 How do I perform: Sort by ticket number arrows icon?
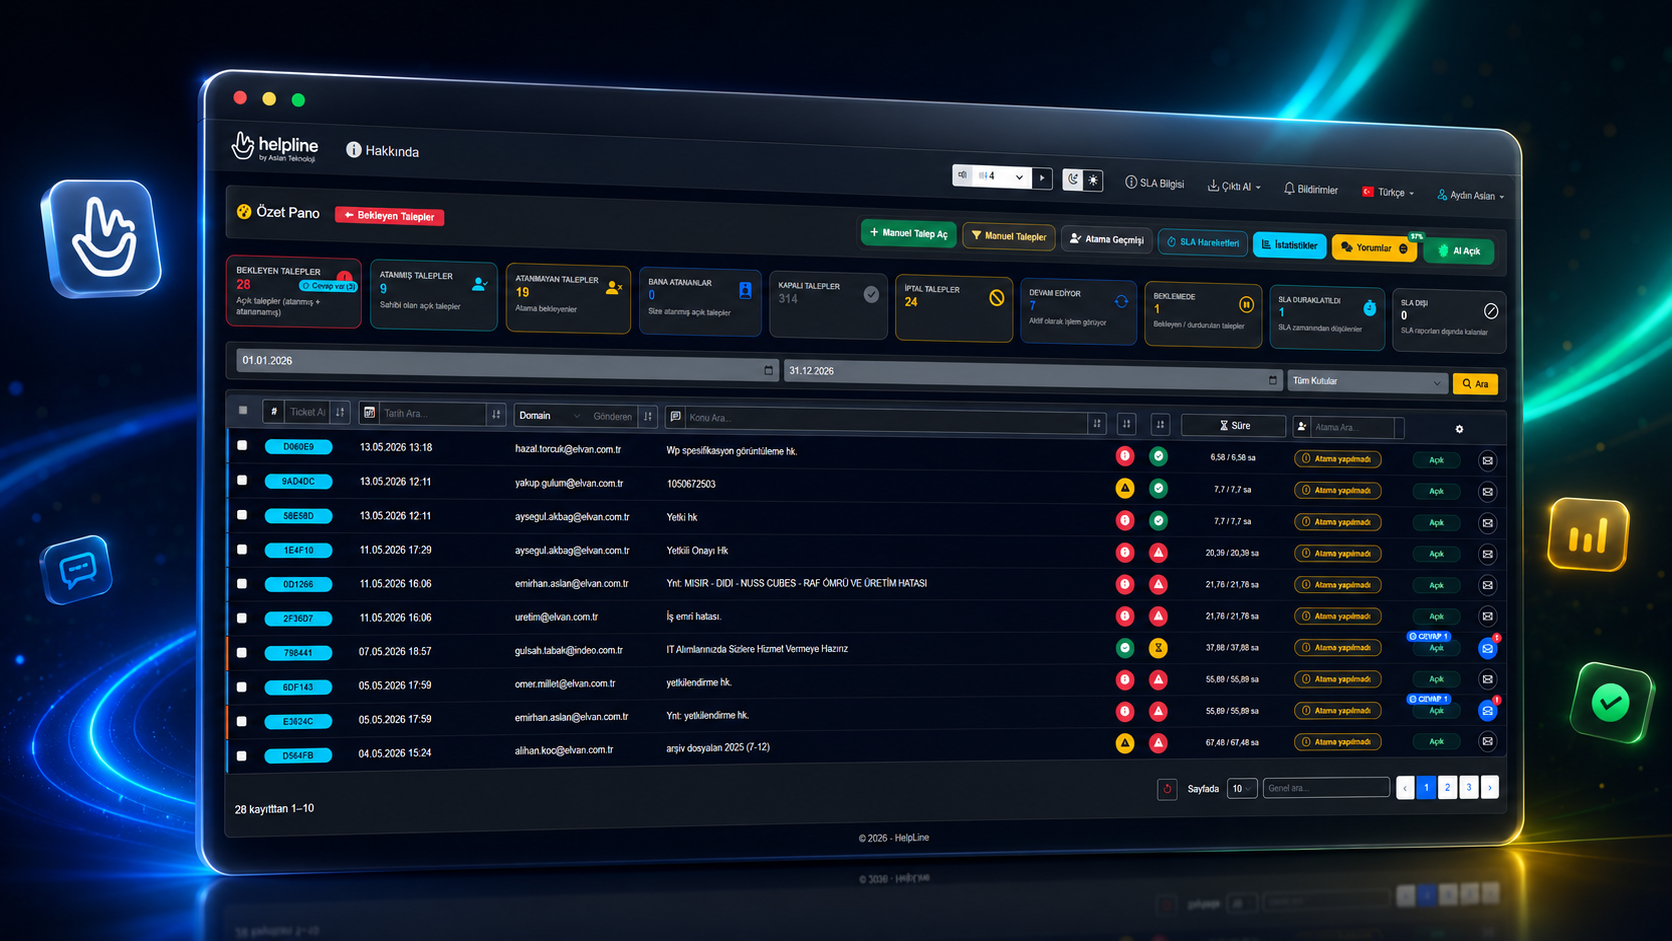point(340,412)
